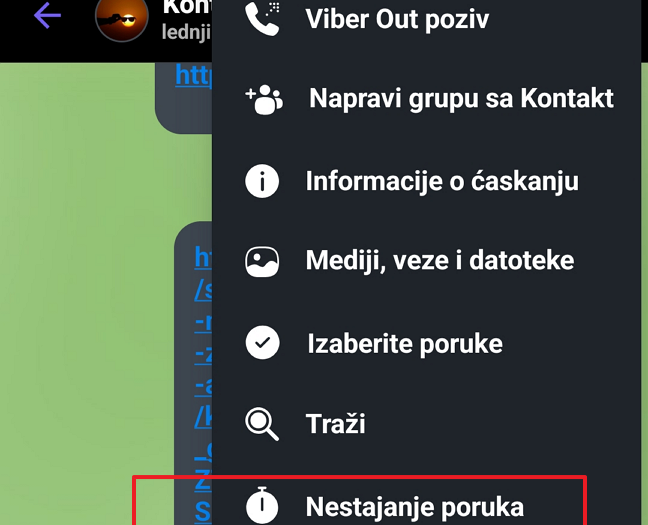The image size is (648, 525).
Task: Tap the contact name in header
Action: coord(187,7)
